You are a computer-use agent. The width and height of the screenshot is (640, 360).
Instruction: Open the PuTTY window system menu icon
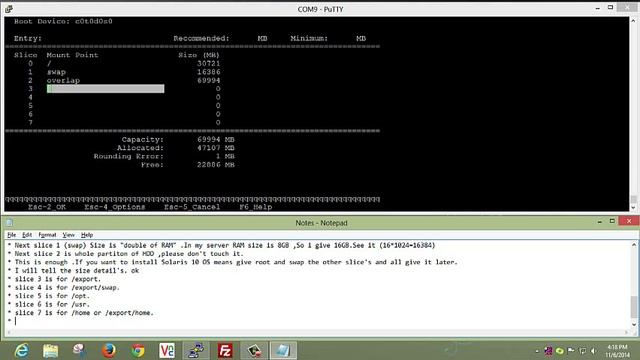(x=9, y=9)
